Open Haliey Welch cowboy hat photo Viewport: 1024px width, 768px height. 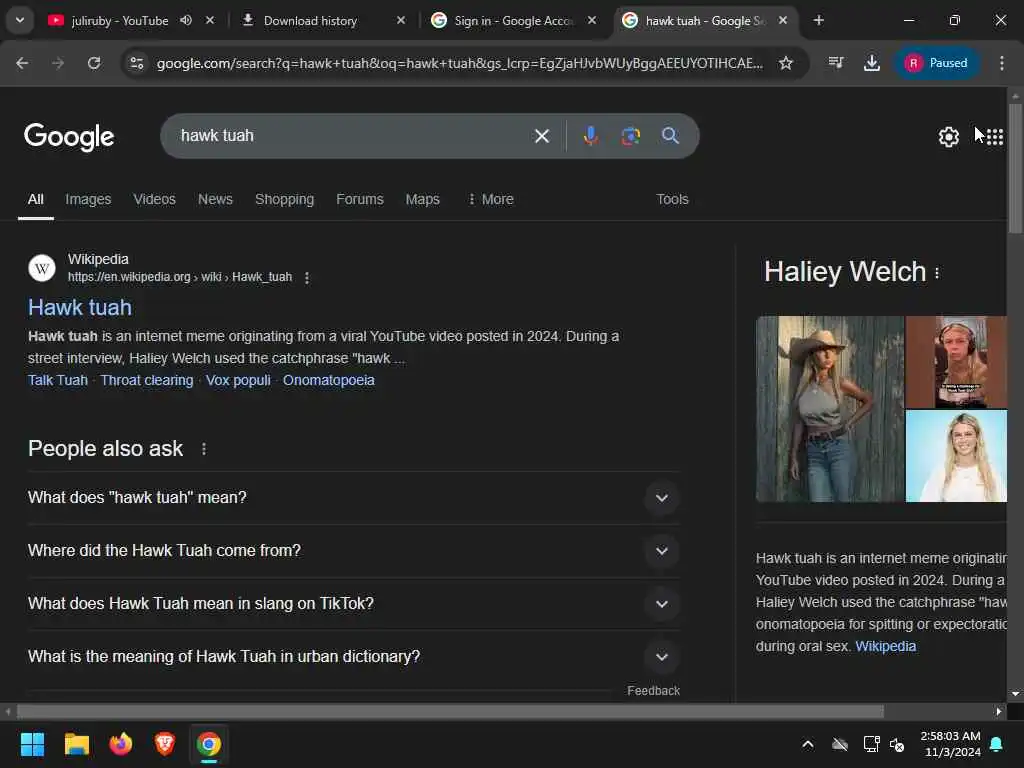(x=829, y=409)
